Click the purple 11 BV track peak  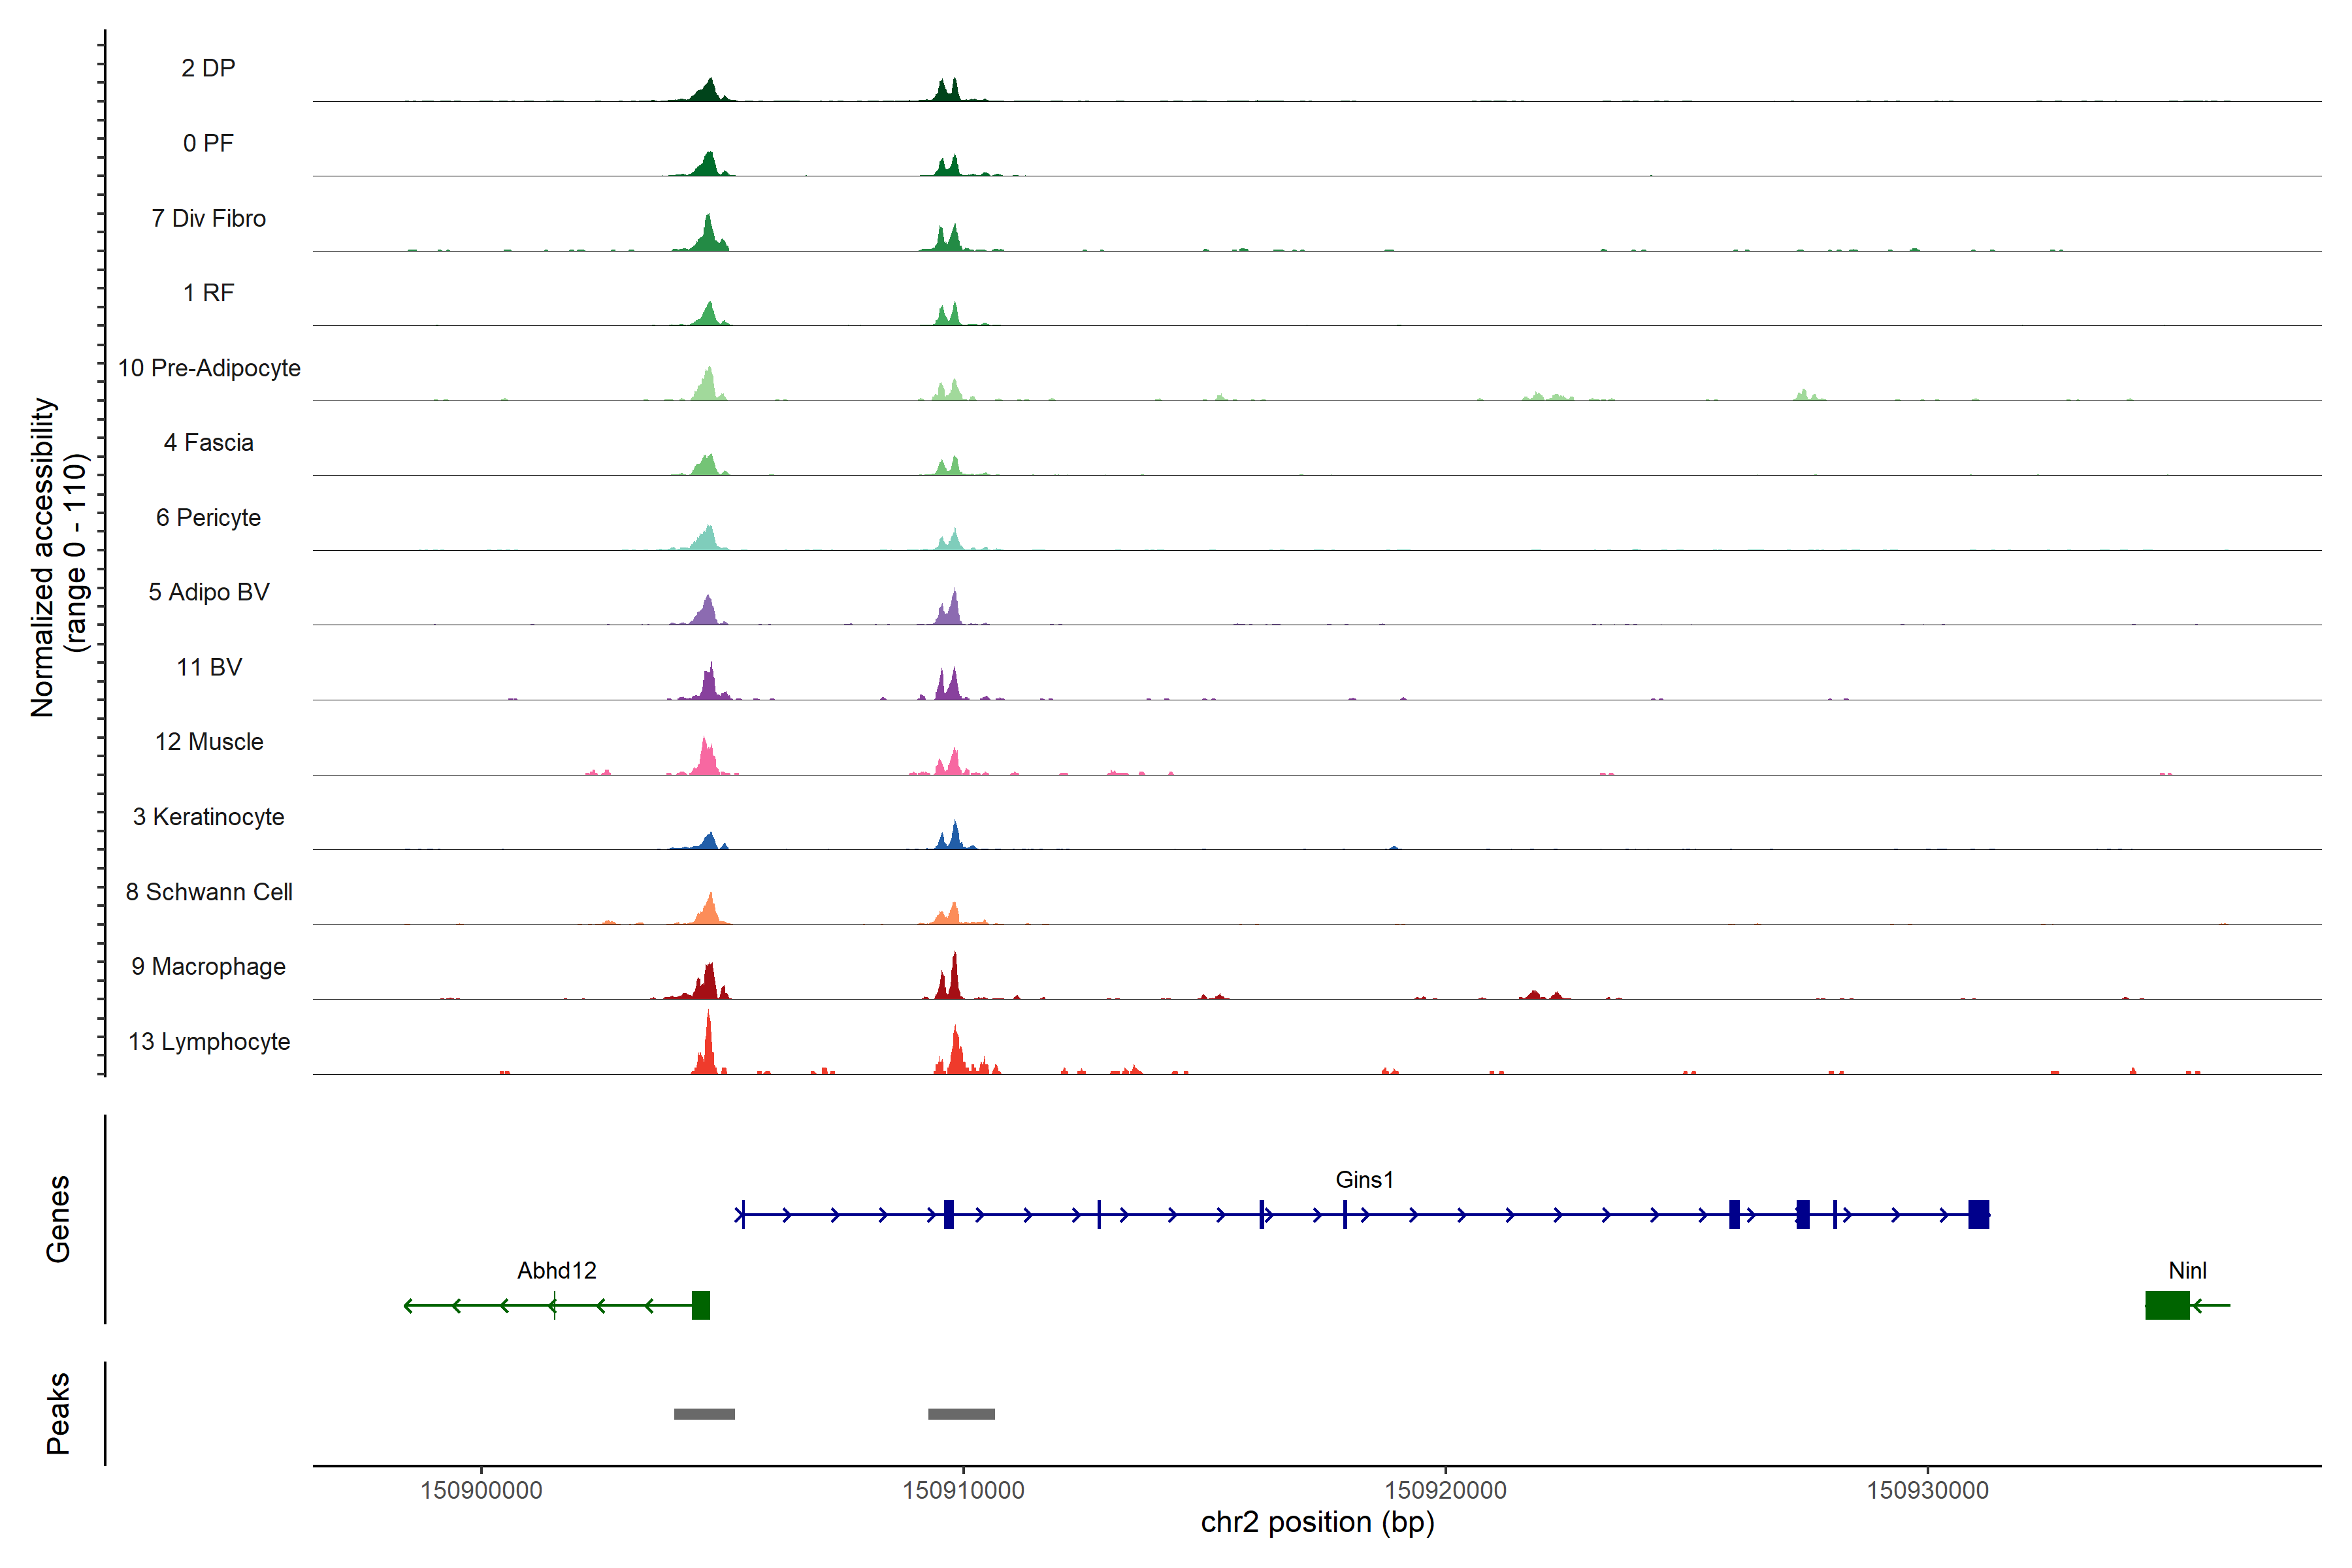click(709, 686)
